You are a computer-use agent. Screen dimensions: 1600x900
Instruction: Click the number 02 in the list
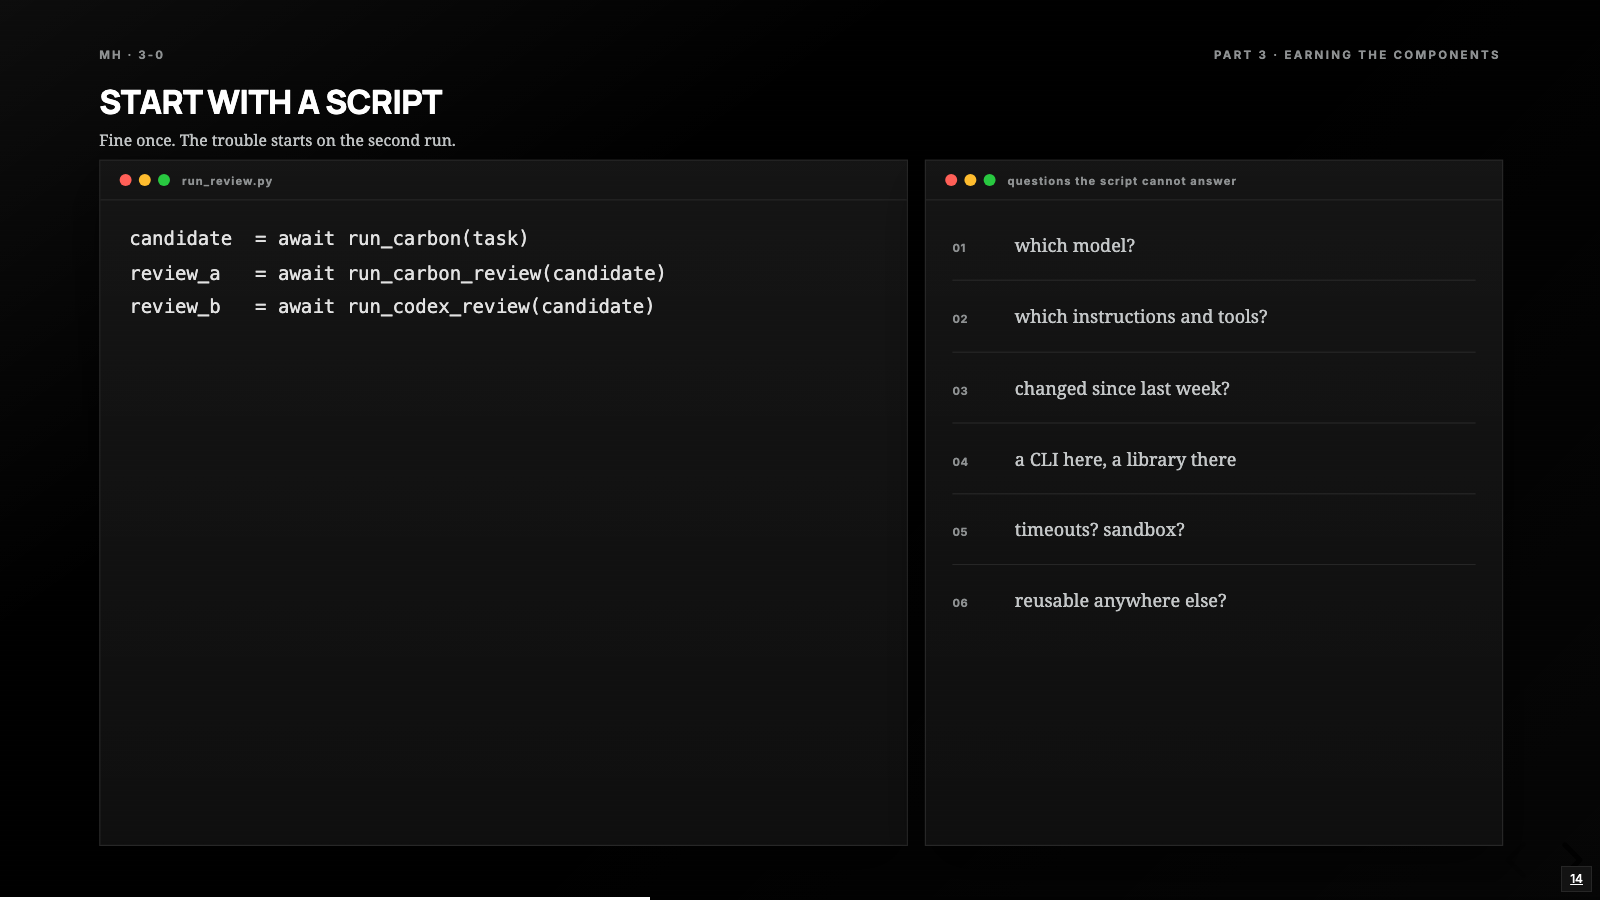960,319
